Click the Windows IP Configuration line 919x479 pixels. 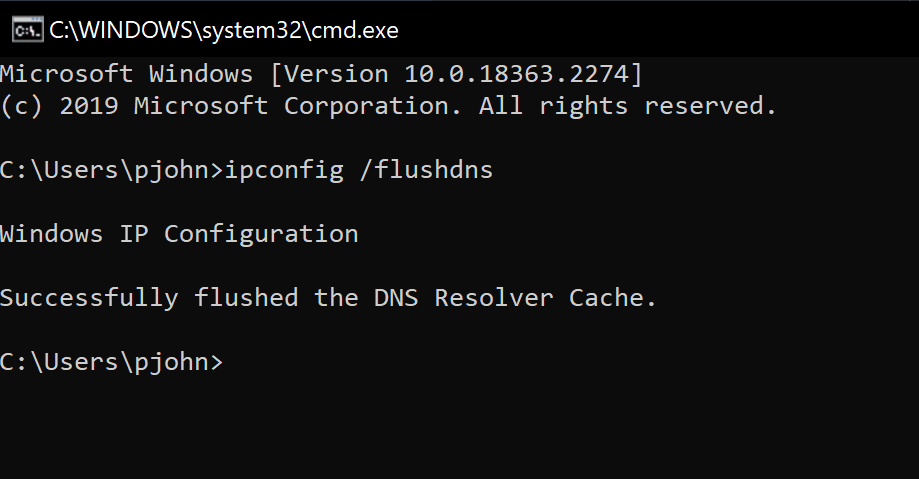[179, 234]
